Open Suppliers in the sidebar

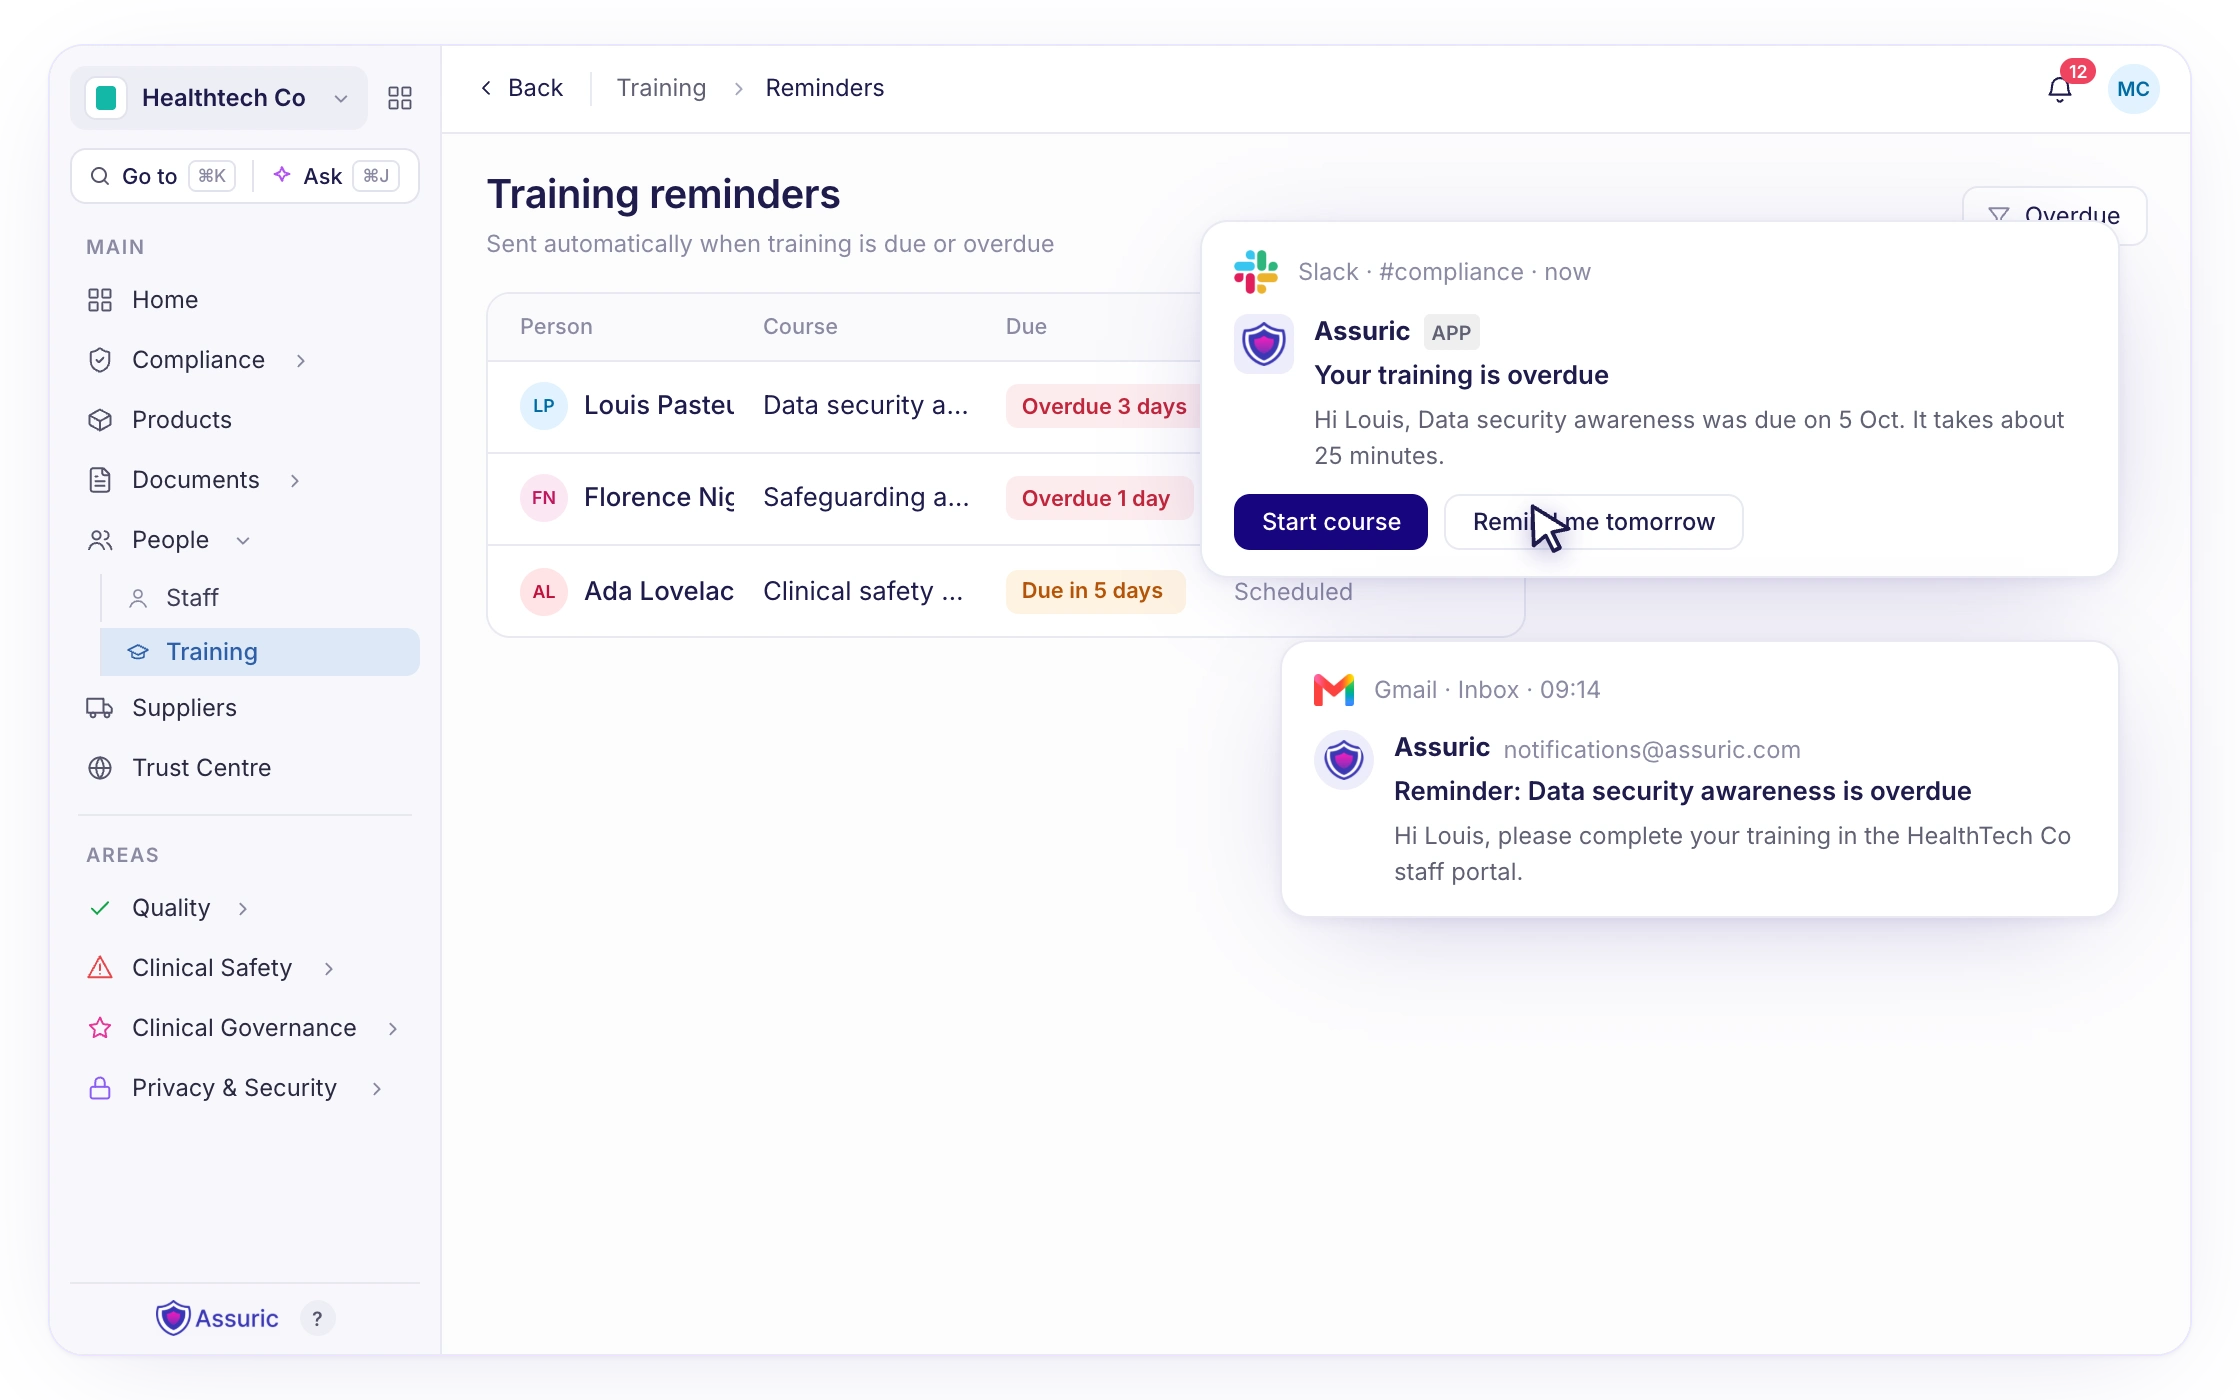245,708
